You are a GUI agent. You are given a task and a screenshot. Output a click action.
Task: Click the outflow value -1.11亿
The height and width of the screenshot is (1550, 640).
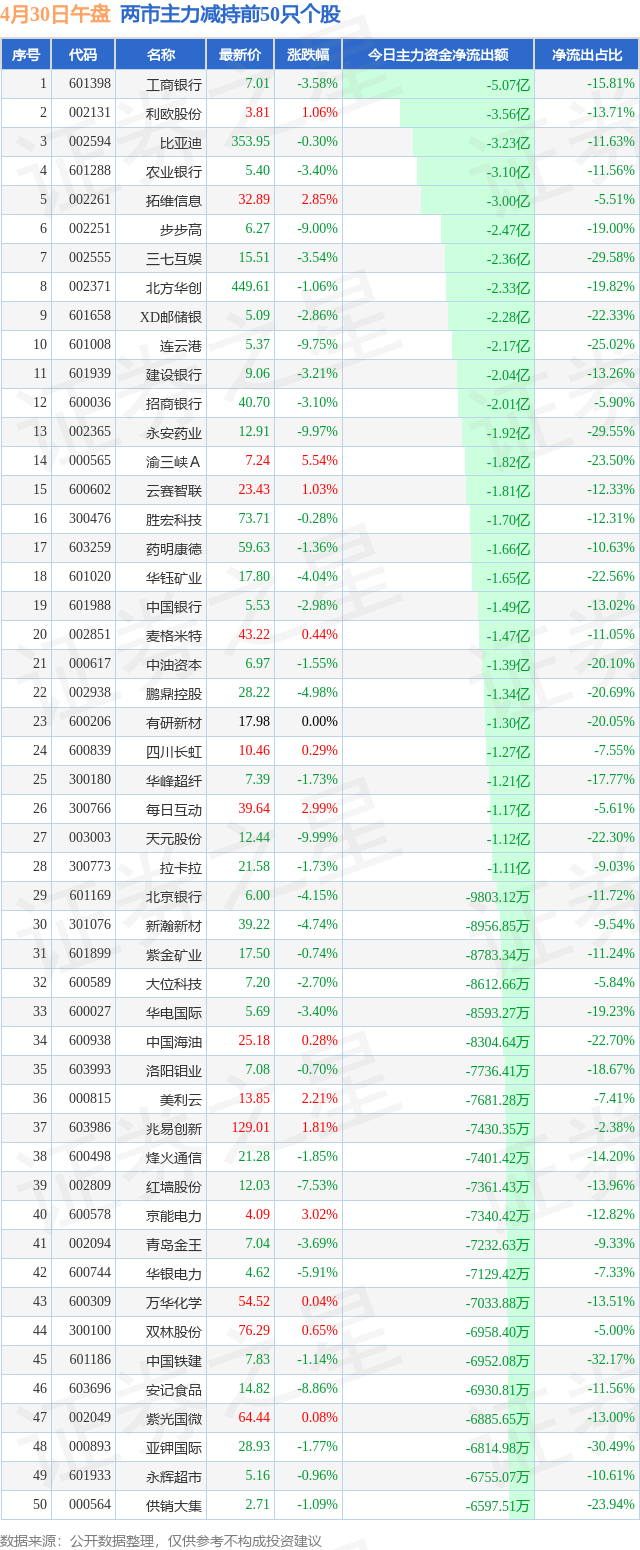pyautogui.click(x=508, y=868)
